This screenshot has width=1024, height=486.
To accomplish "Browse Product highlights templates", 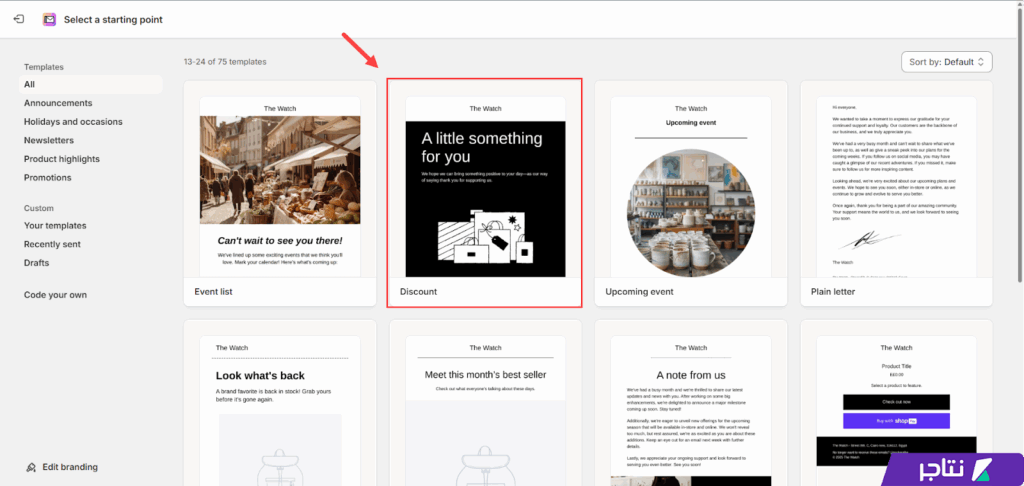I will pos(62,159).
